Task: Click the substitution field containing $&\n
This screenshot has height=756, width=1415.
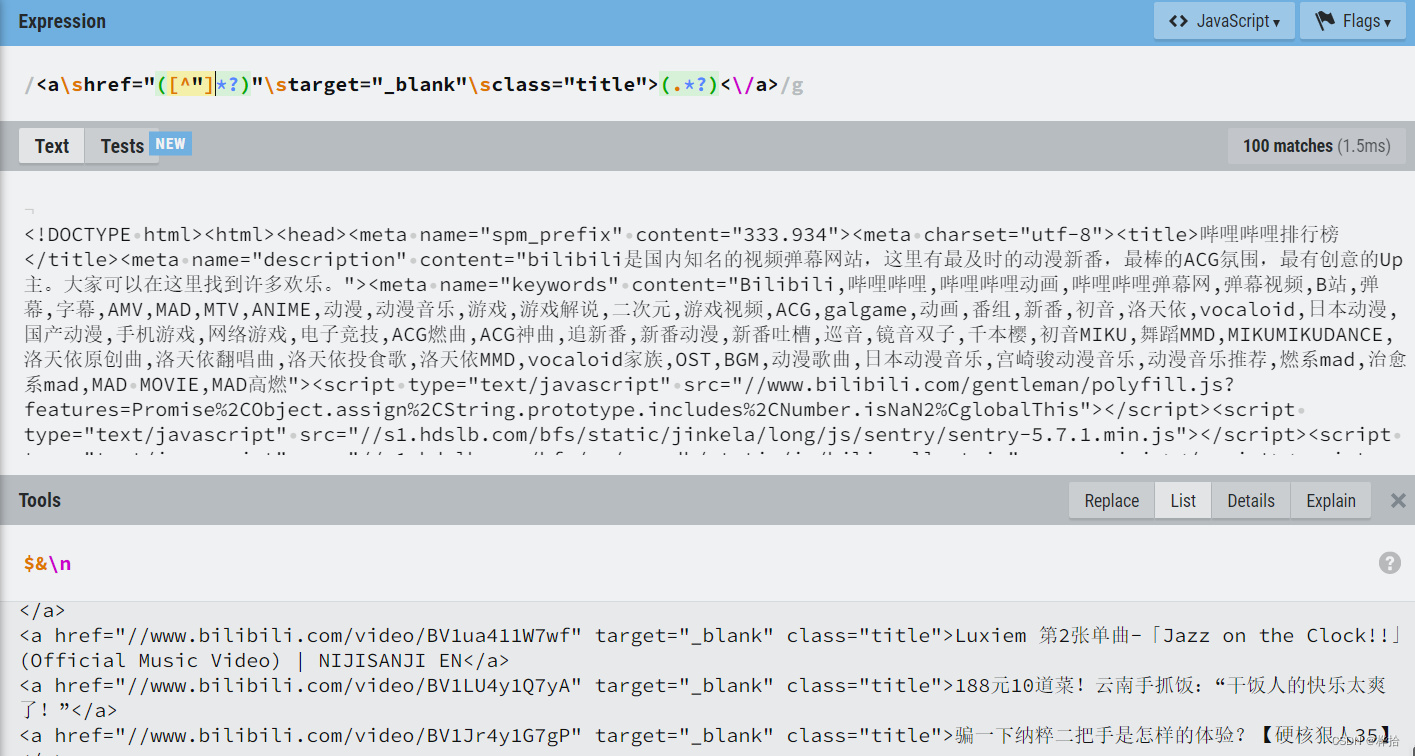Action: pyautogui.click(x=45, y=564)
